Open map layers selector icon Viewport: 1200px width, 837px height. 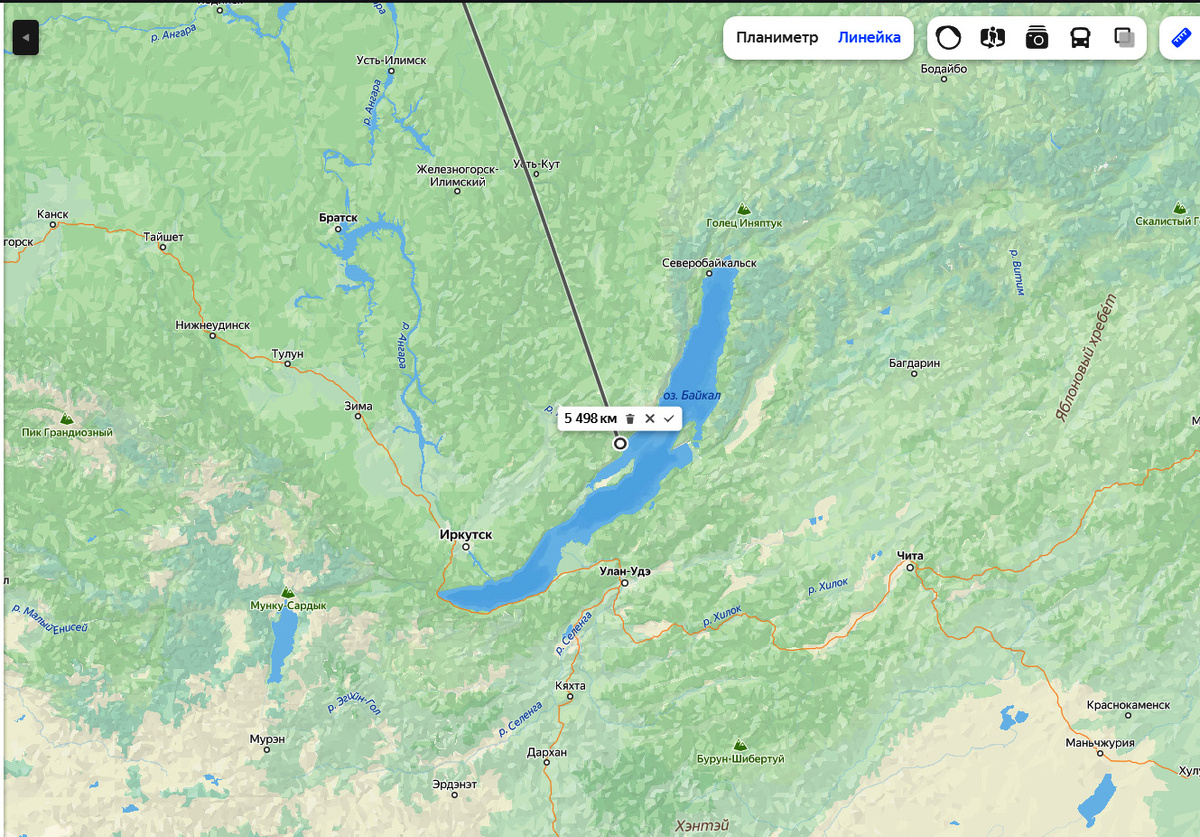[x=1124, y=38]
